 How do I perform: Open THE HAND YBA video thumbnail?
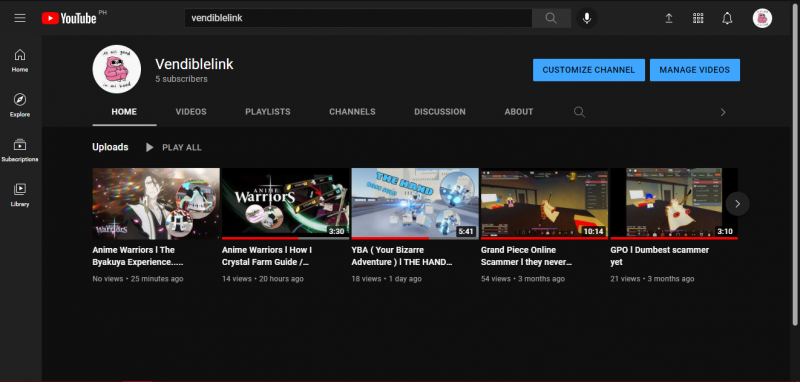(x=415, y=203)
